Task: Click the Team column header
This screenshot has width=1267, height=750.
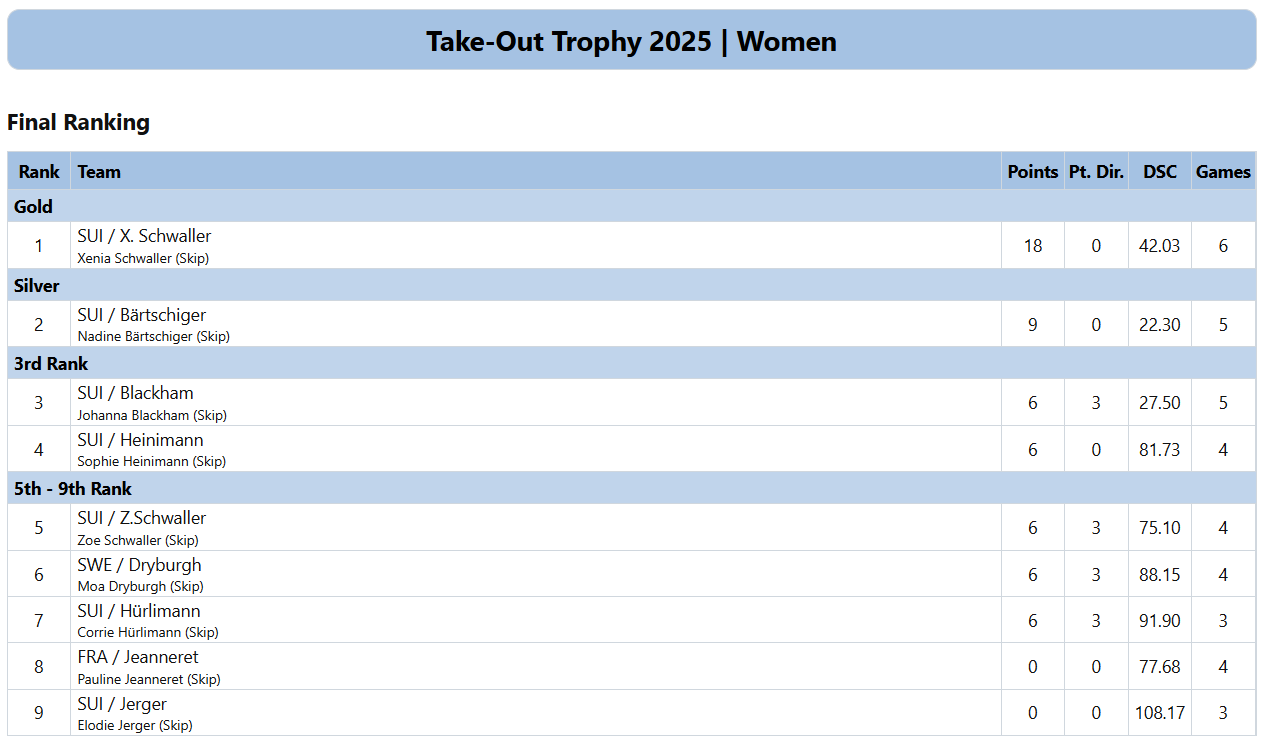Action: (99, 172)
